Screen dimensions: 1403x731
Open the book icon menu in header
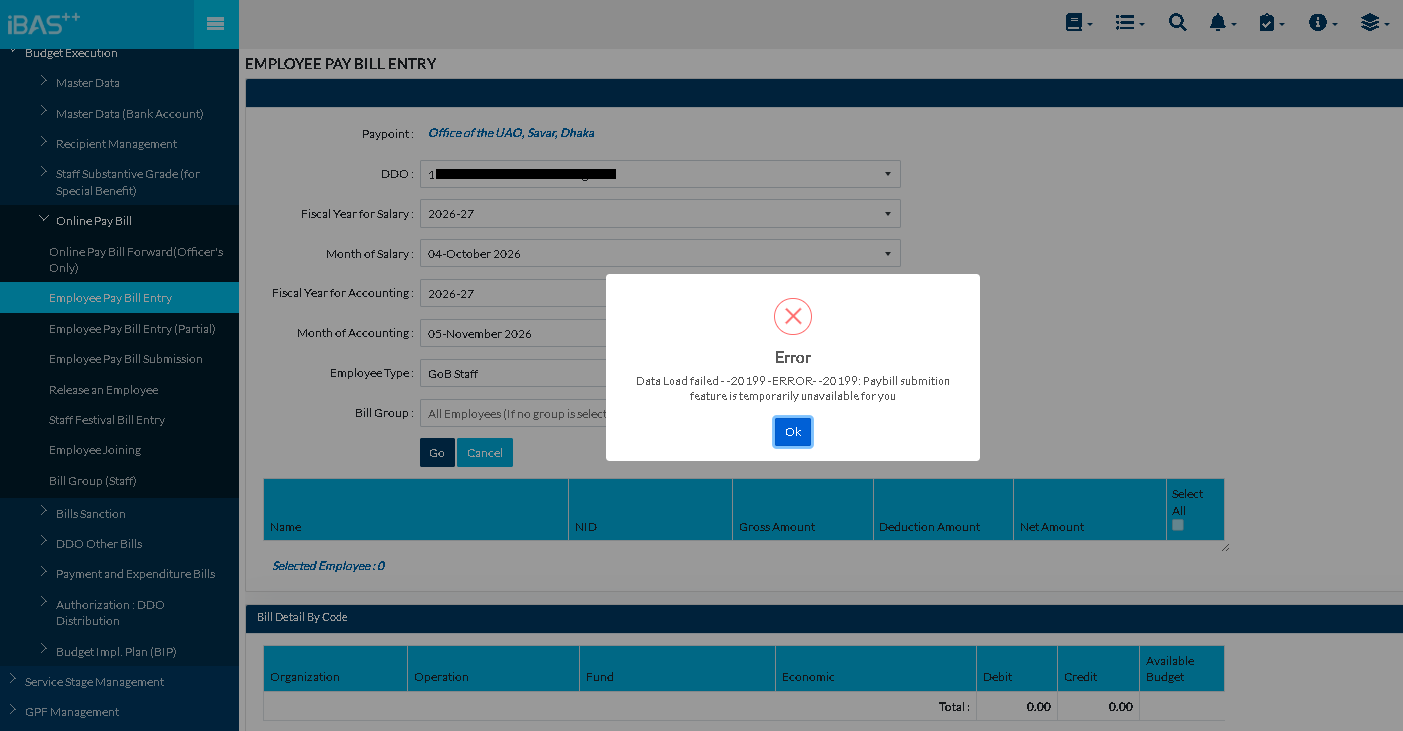click(1079, 23)
